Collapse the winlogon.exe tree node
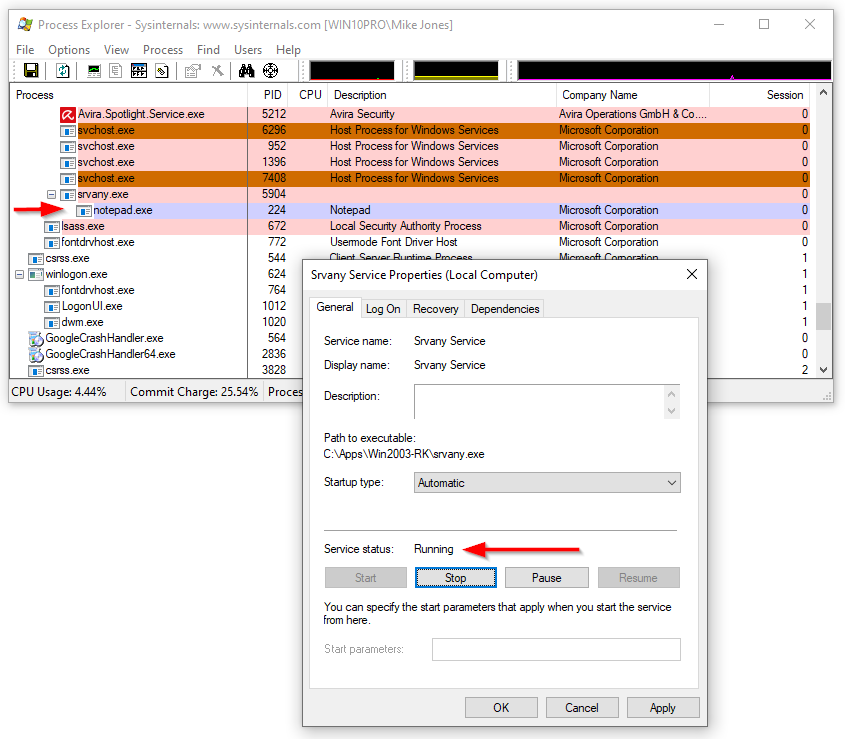Screen dimensions: 845x739 tap(20, 274)
